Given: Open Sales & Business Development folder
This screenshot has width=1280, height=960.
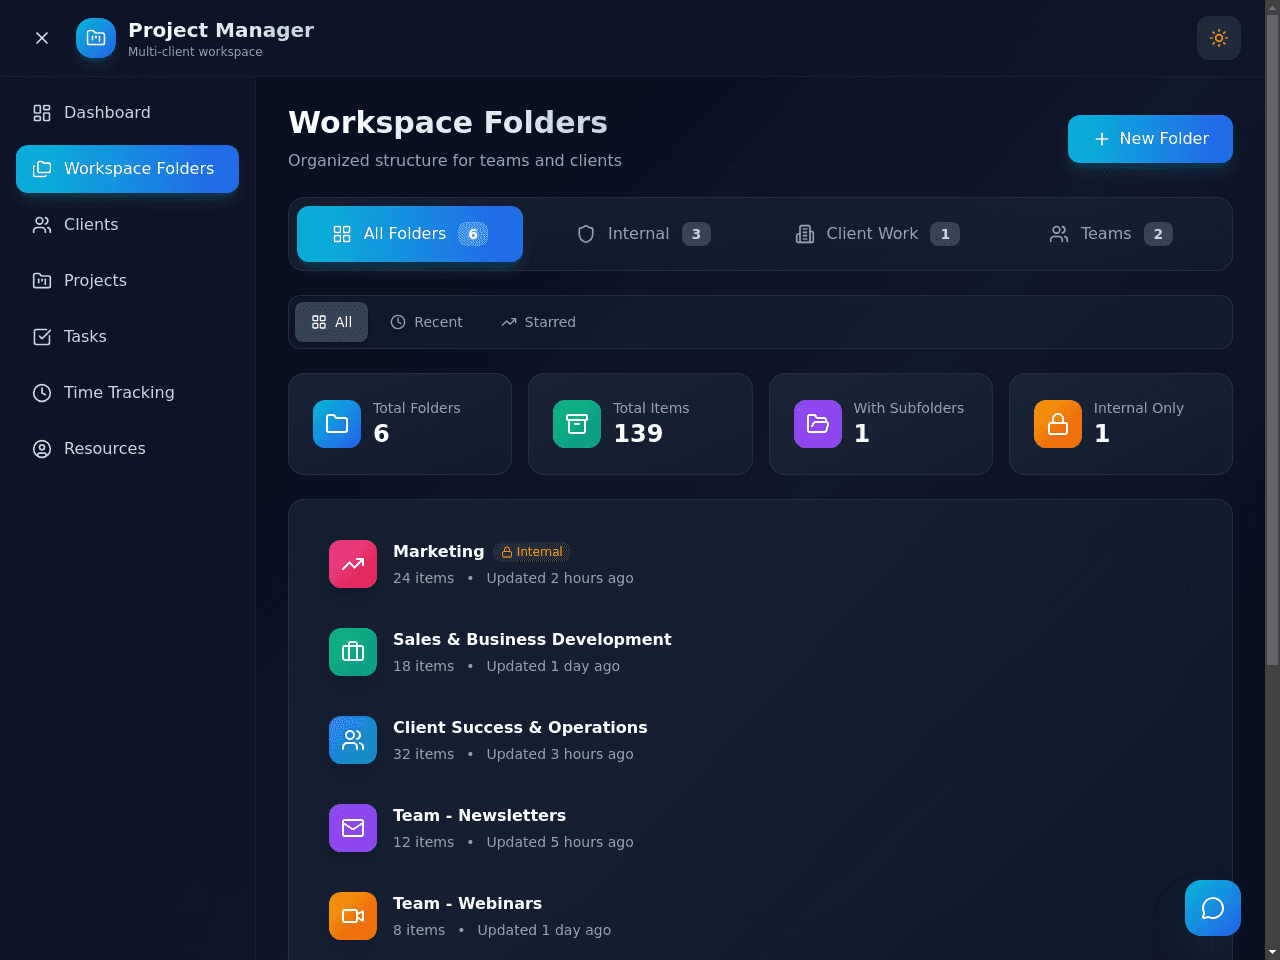Looking at the screenshot, I should (x=532, y=639).
